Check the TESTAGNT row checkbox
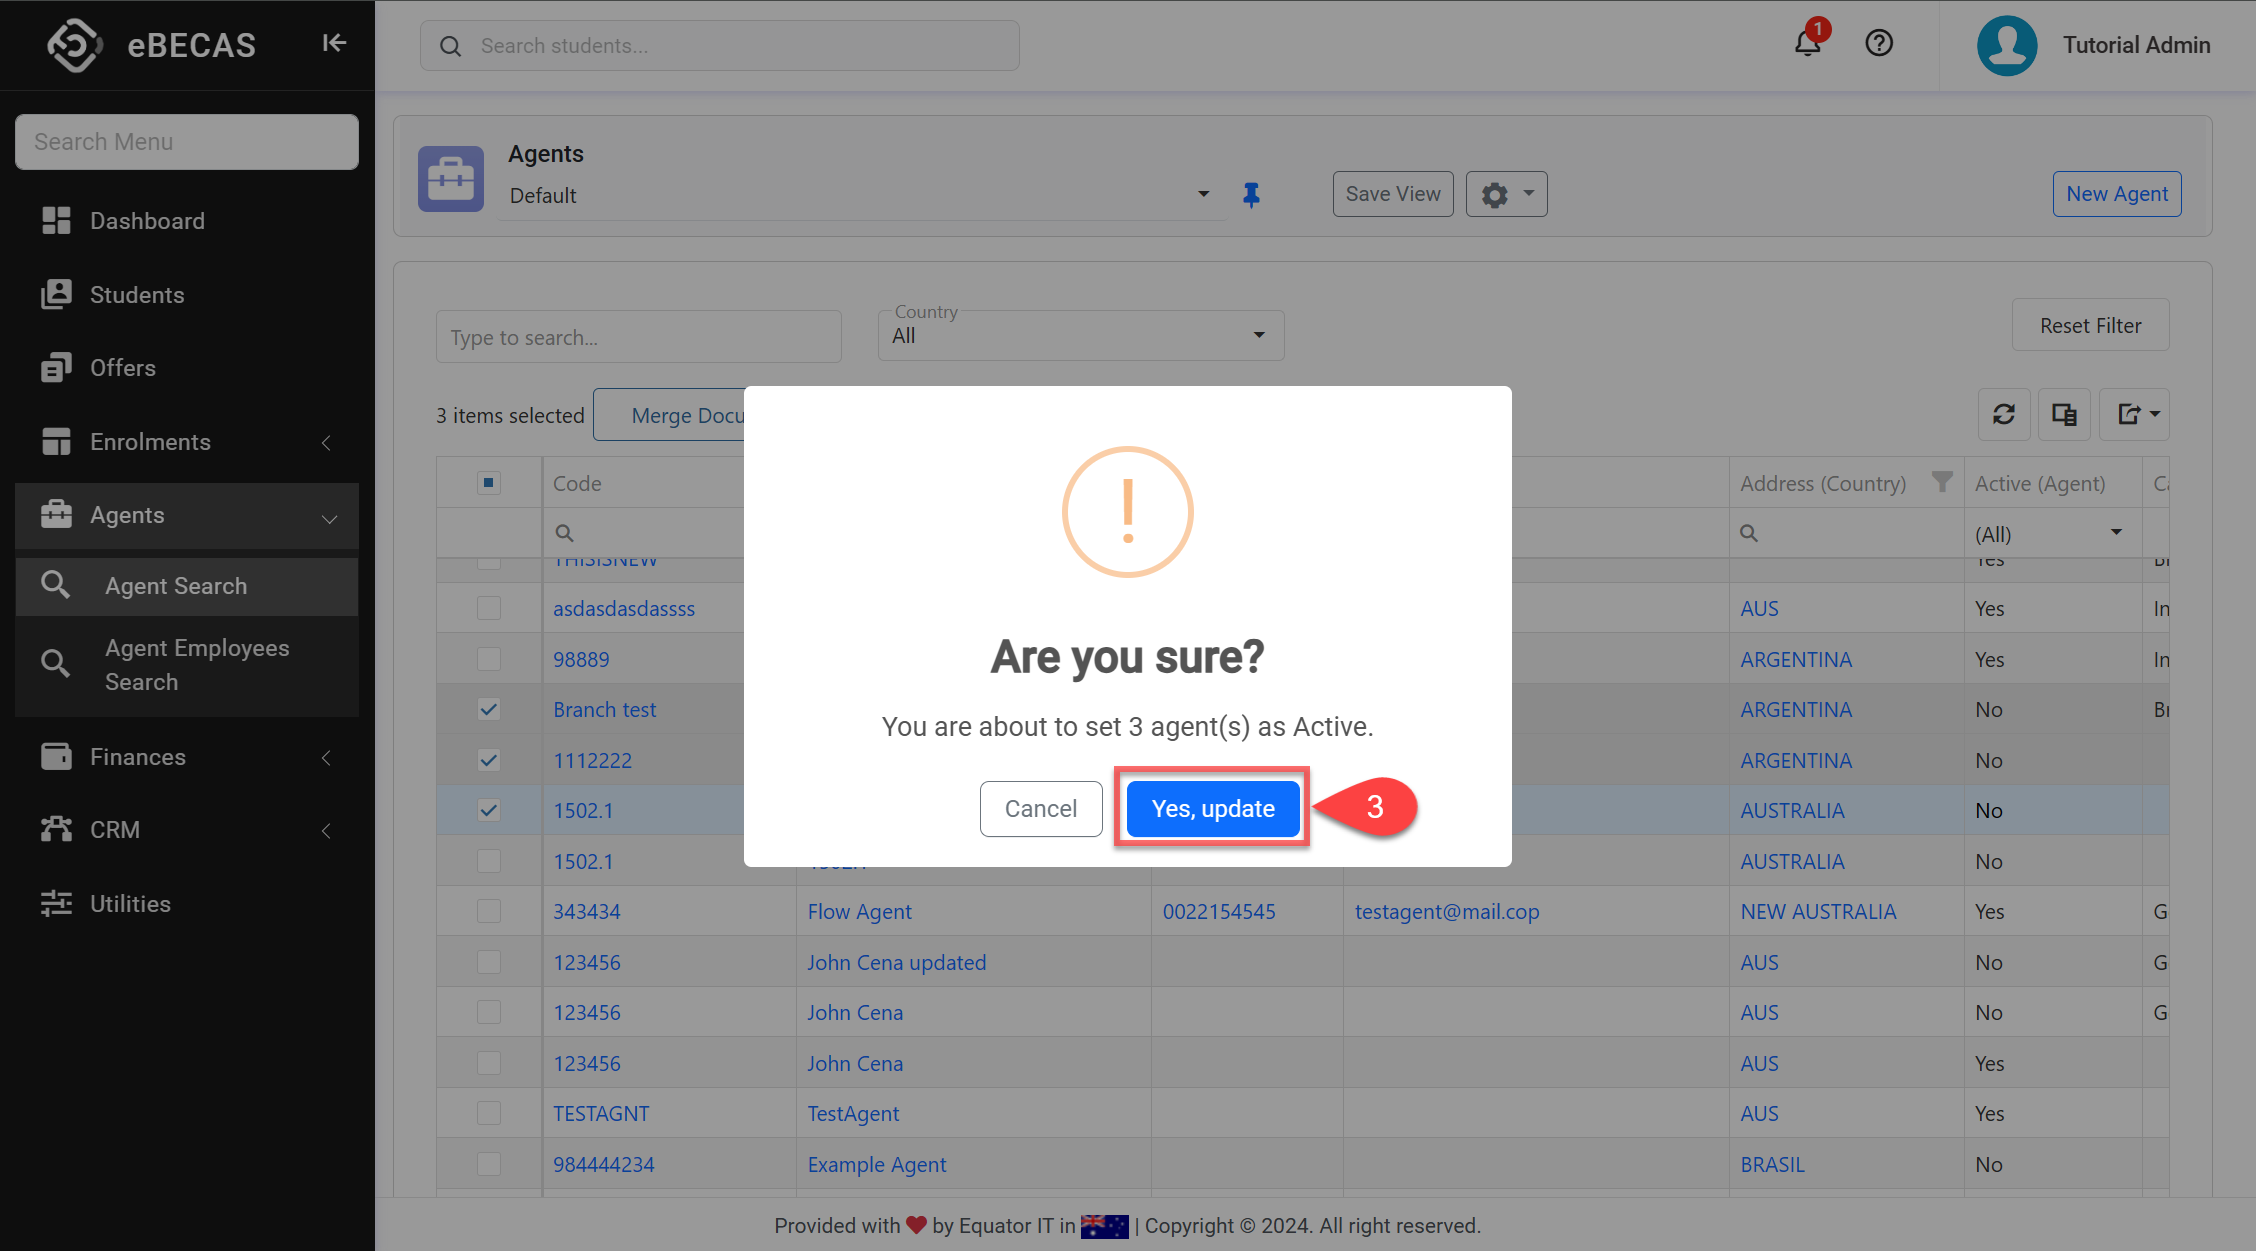Image resolution: width=2256 pixels, height=1251 pixels. [x=488, y=1113]
